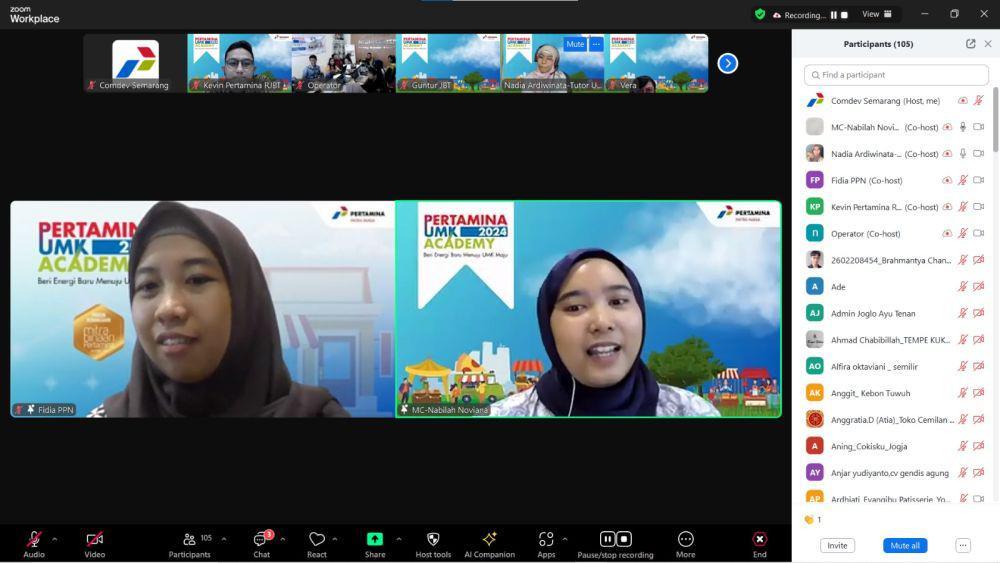Toggle microphone for MC-Nabilah Novi participant
This screenshot has width=1000, height=563.
coord(963,127)
